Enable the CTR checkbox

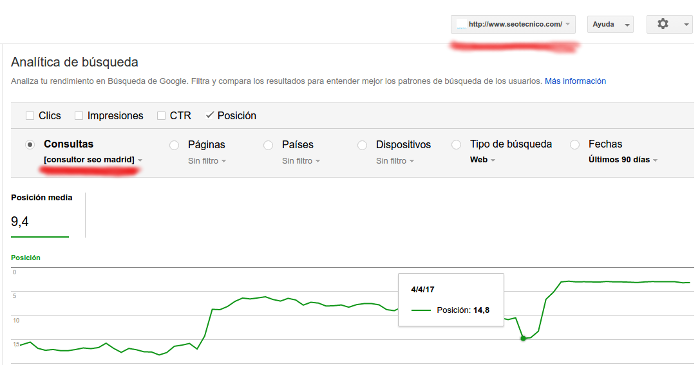click(x=161, y=116)
